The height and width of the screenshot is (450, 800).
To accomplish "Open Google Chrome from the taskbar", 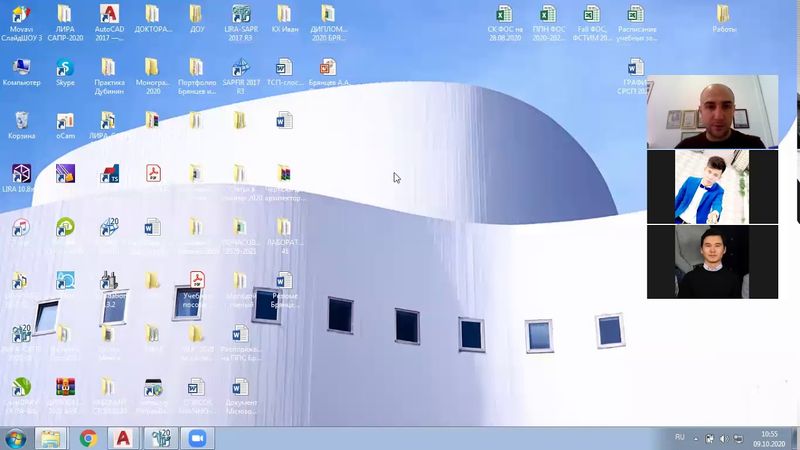I will coord(88,438).
